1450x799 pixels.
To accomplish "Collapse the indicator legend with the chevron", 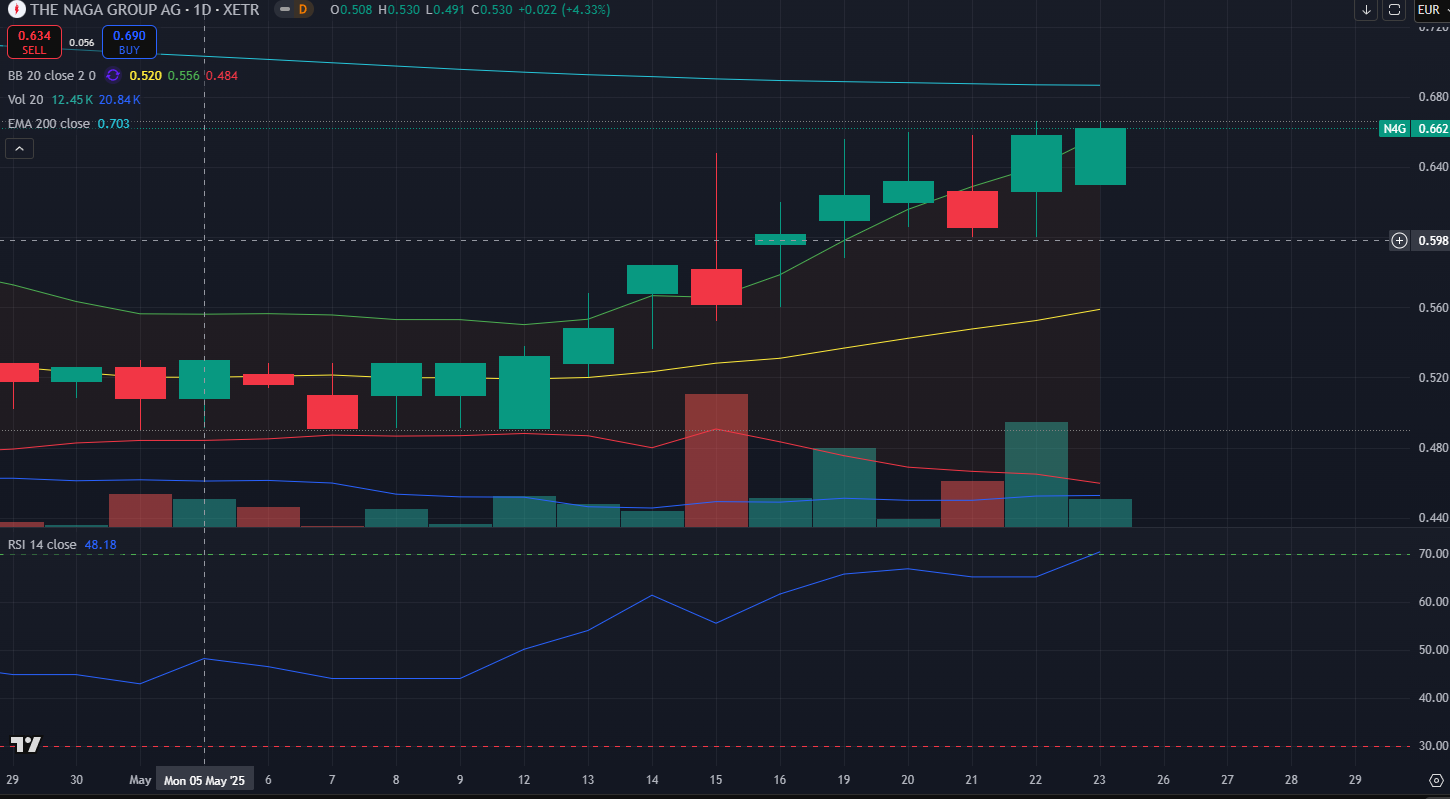I will (20, 148).
